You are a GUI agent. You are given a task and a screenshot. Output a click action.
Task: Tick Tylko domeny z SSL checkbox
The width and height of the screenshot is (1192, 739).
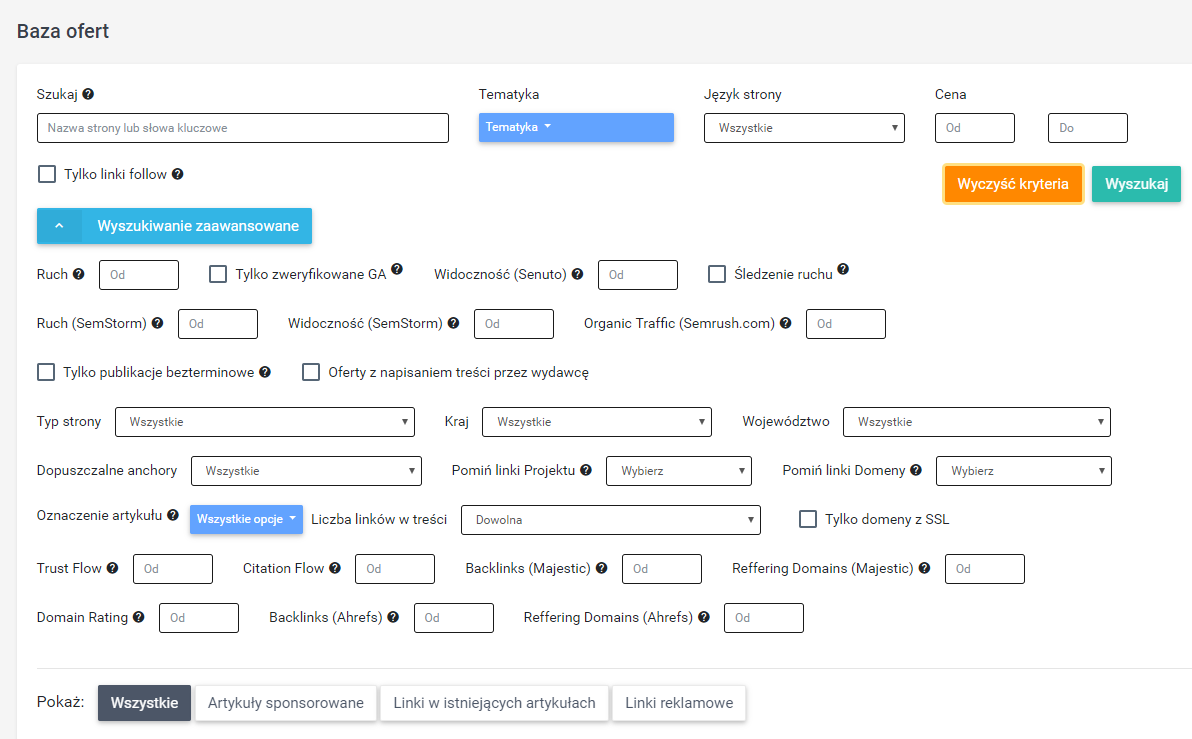[808, 519]
